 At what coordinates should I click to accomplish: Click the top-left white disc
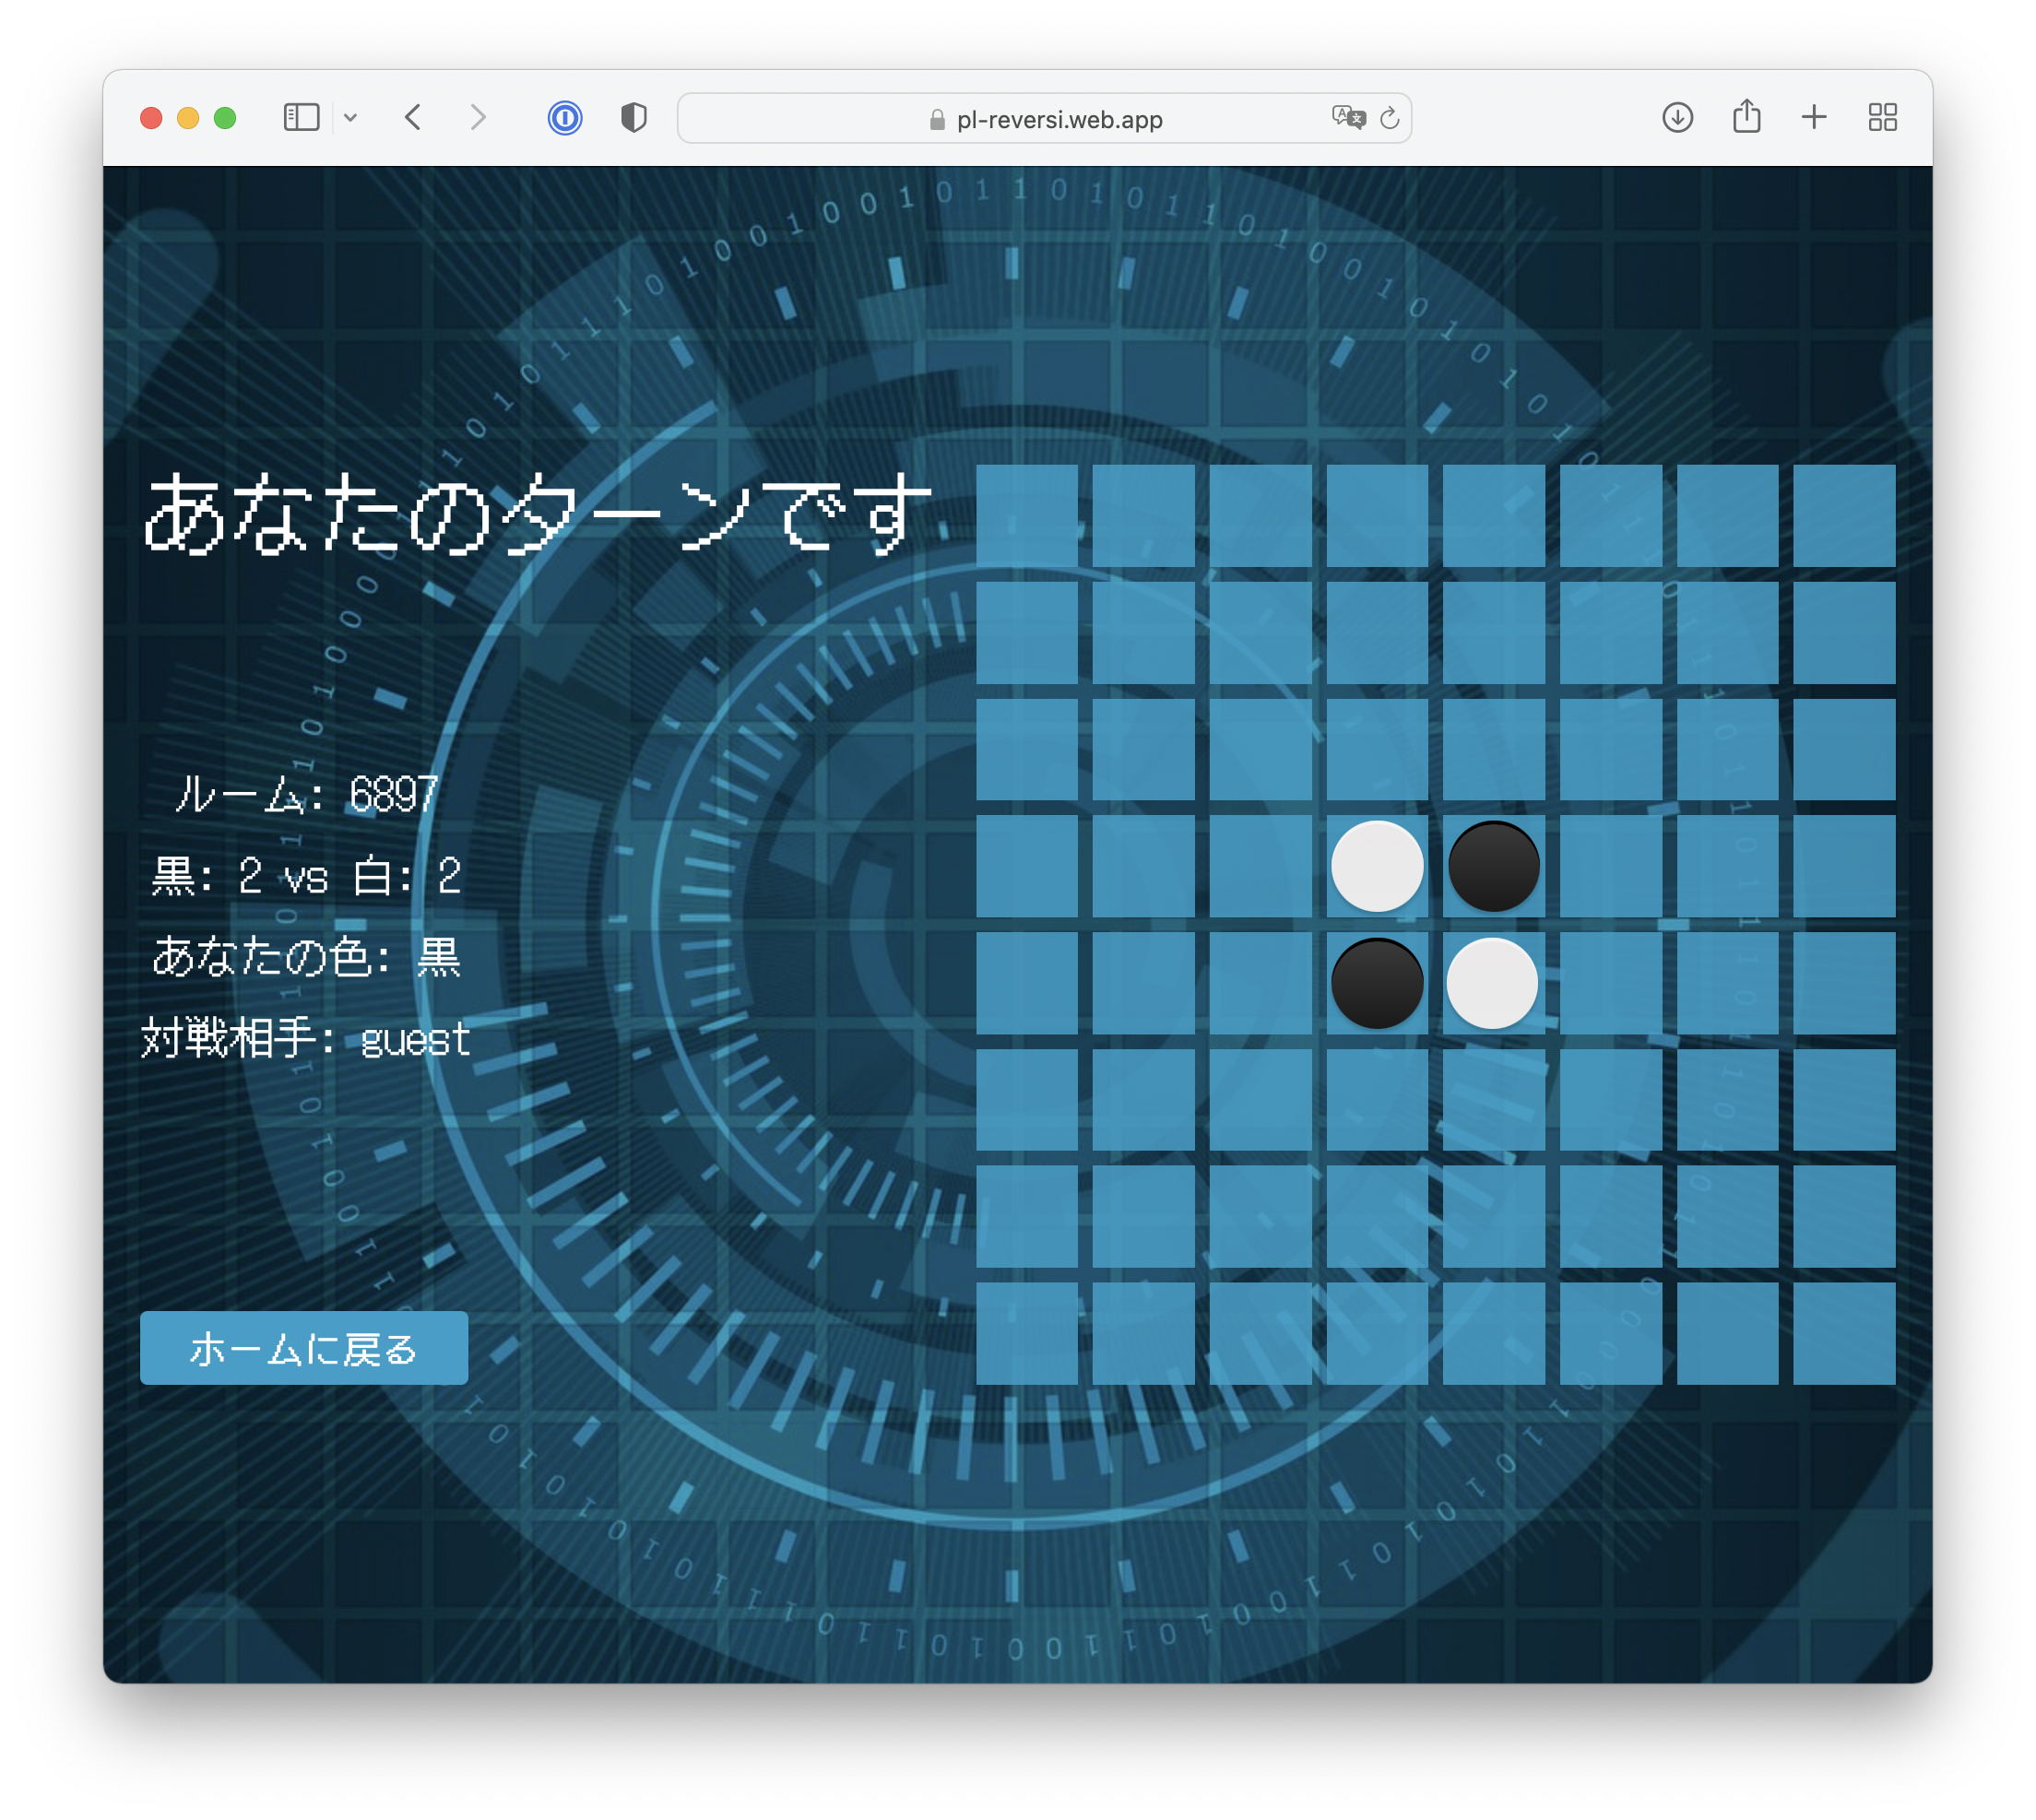(1377, 866)
